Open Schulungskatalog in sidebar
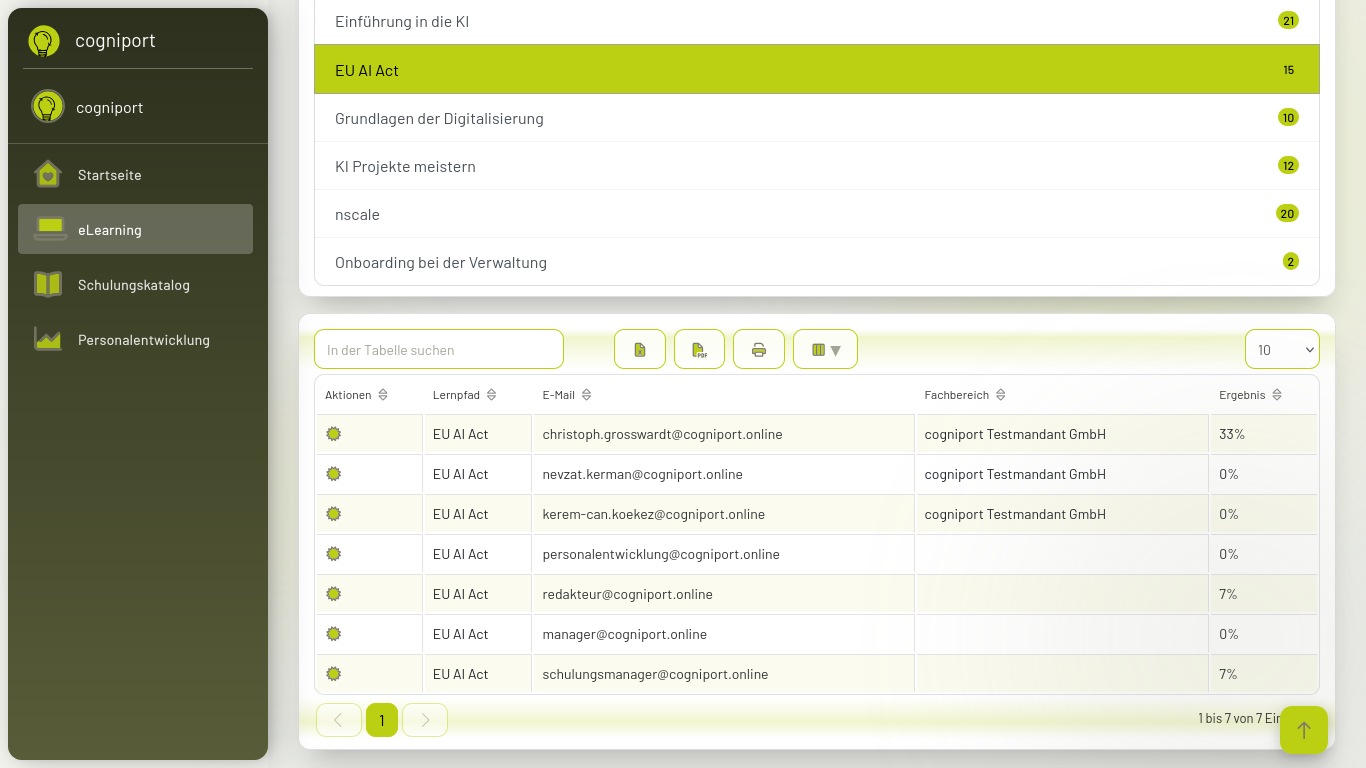 135,284
